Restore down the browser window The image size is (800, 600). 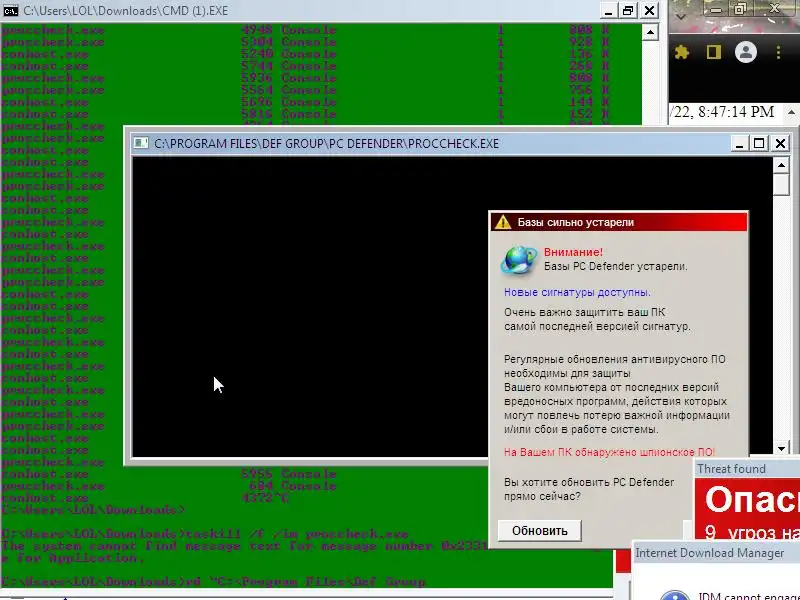point(740,9)
